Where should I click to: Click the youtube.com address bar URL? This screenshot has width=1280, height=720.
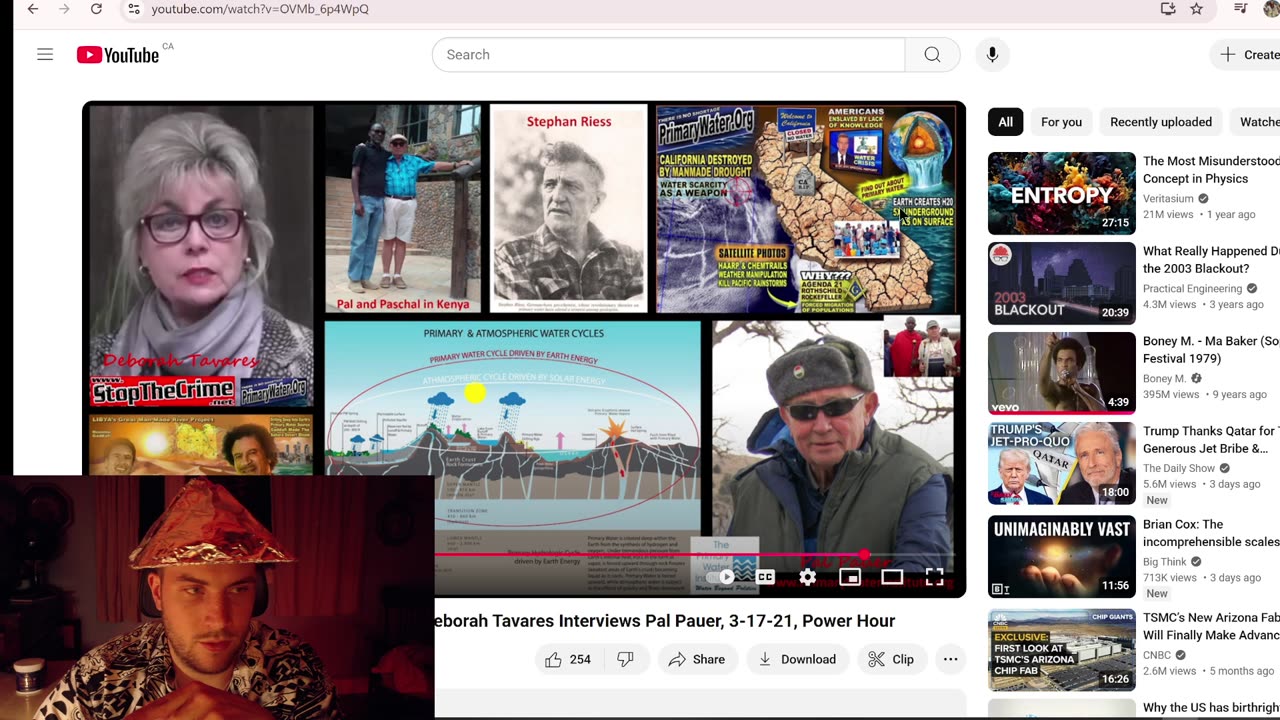coord(260,9)
